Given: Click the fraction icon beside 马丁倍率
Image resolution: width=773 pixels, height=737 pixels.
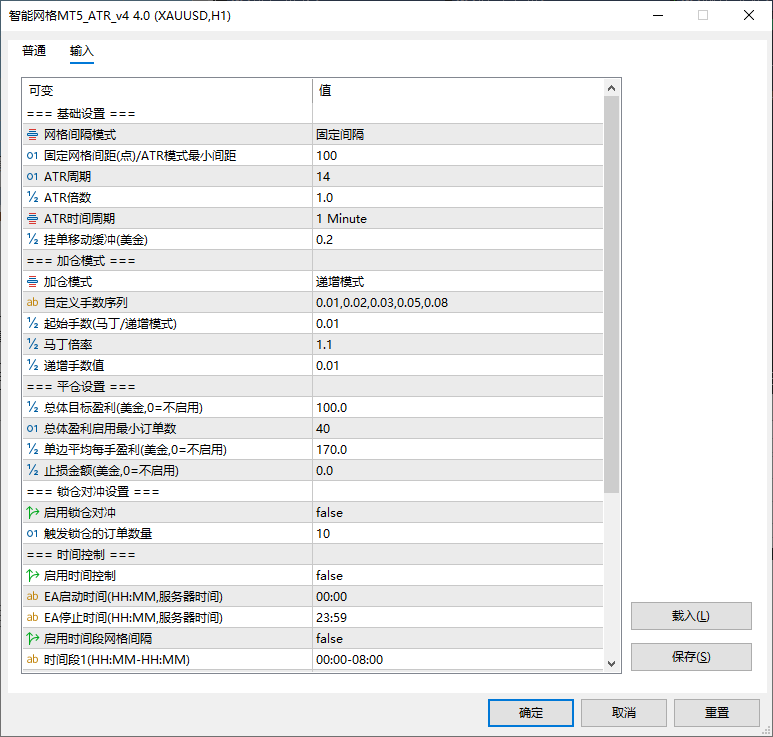Looking at the screenshot, I should click(x=33, y=345).
